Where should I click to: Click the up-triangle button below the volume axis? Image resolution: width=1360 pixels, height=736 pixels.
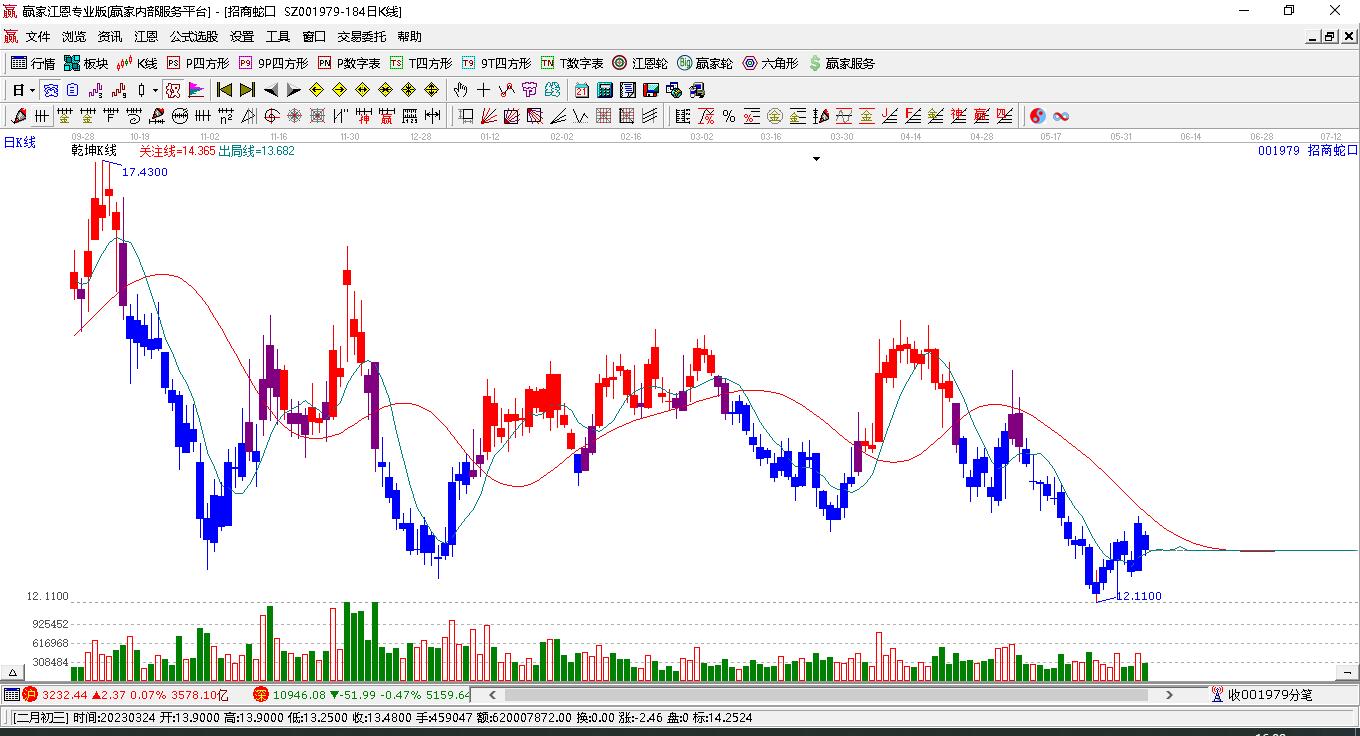point(14,671)
